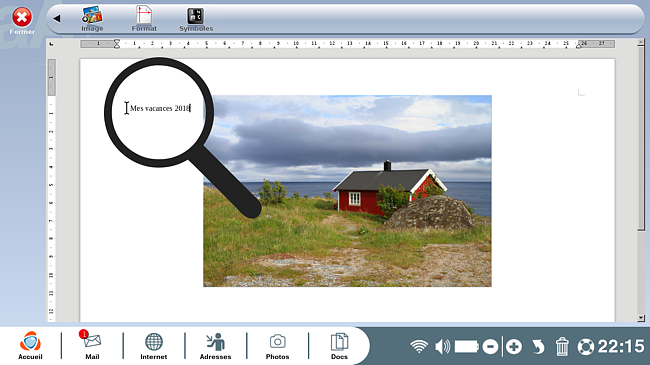Click the scrollbar up arrow
650x365 pixels.
tap(641, 42)
